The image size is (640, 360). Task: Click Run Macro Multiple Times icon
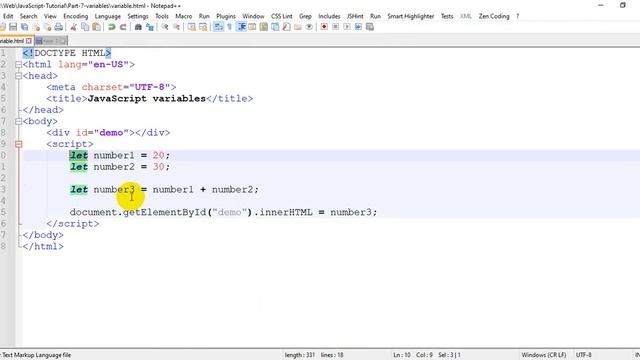(x=358, y=27)
